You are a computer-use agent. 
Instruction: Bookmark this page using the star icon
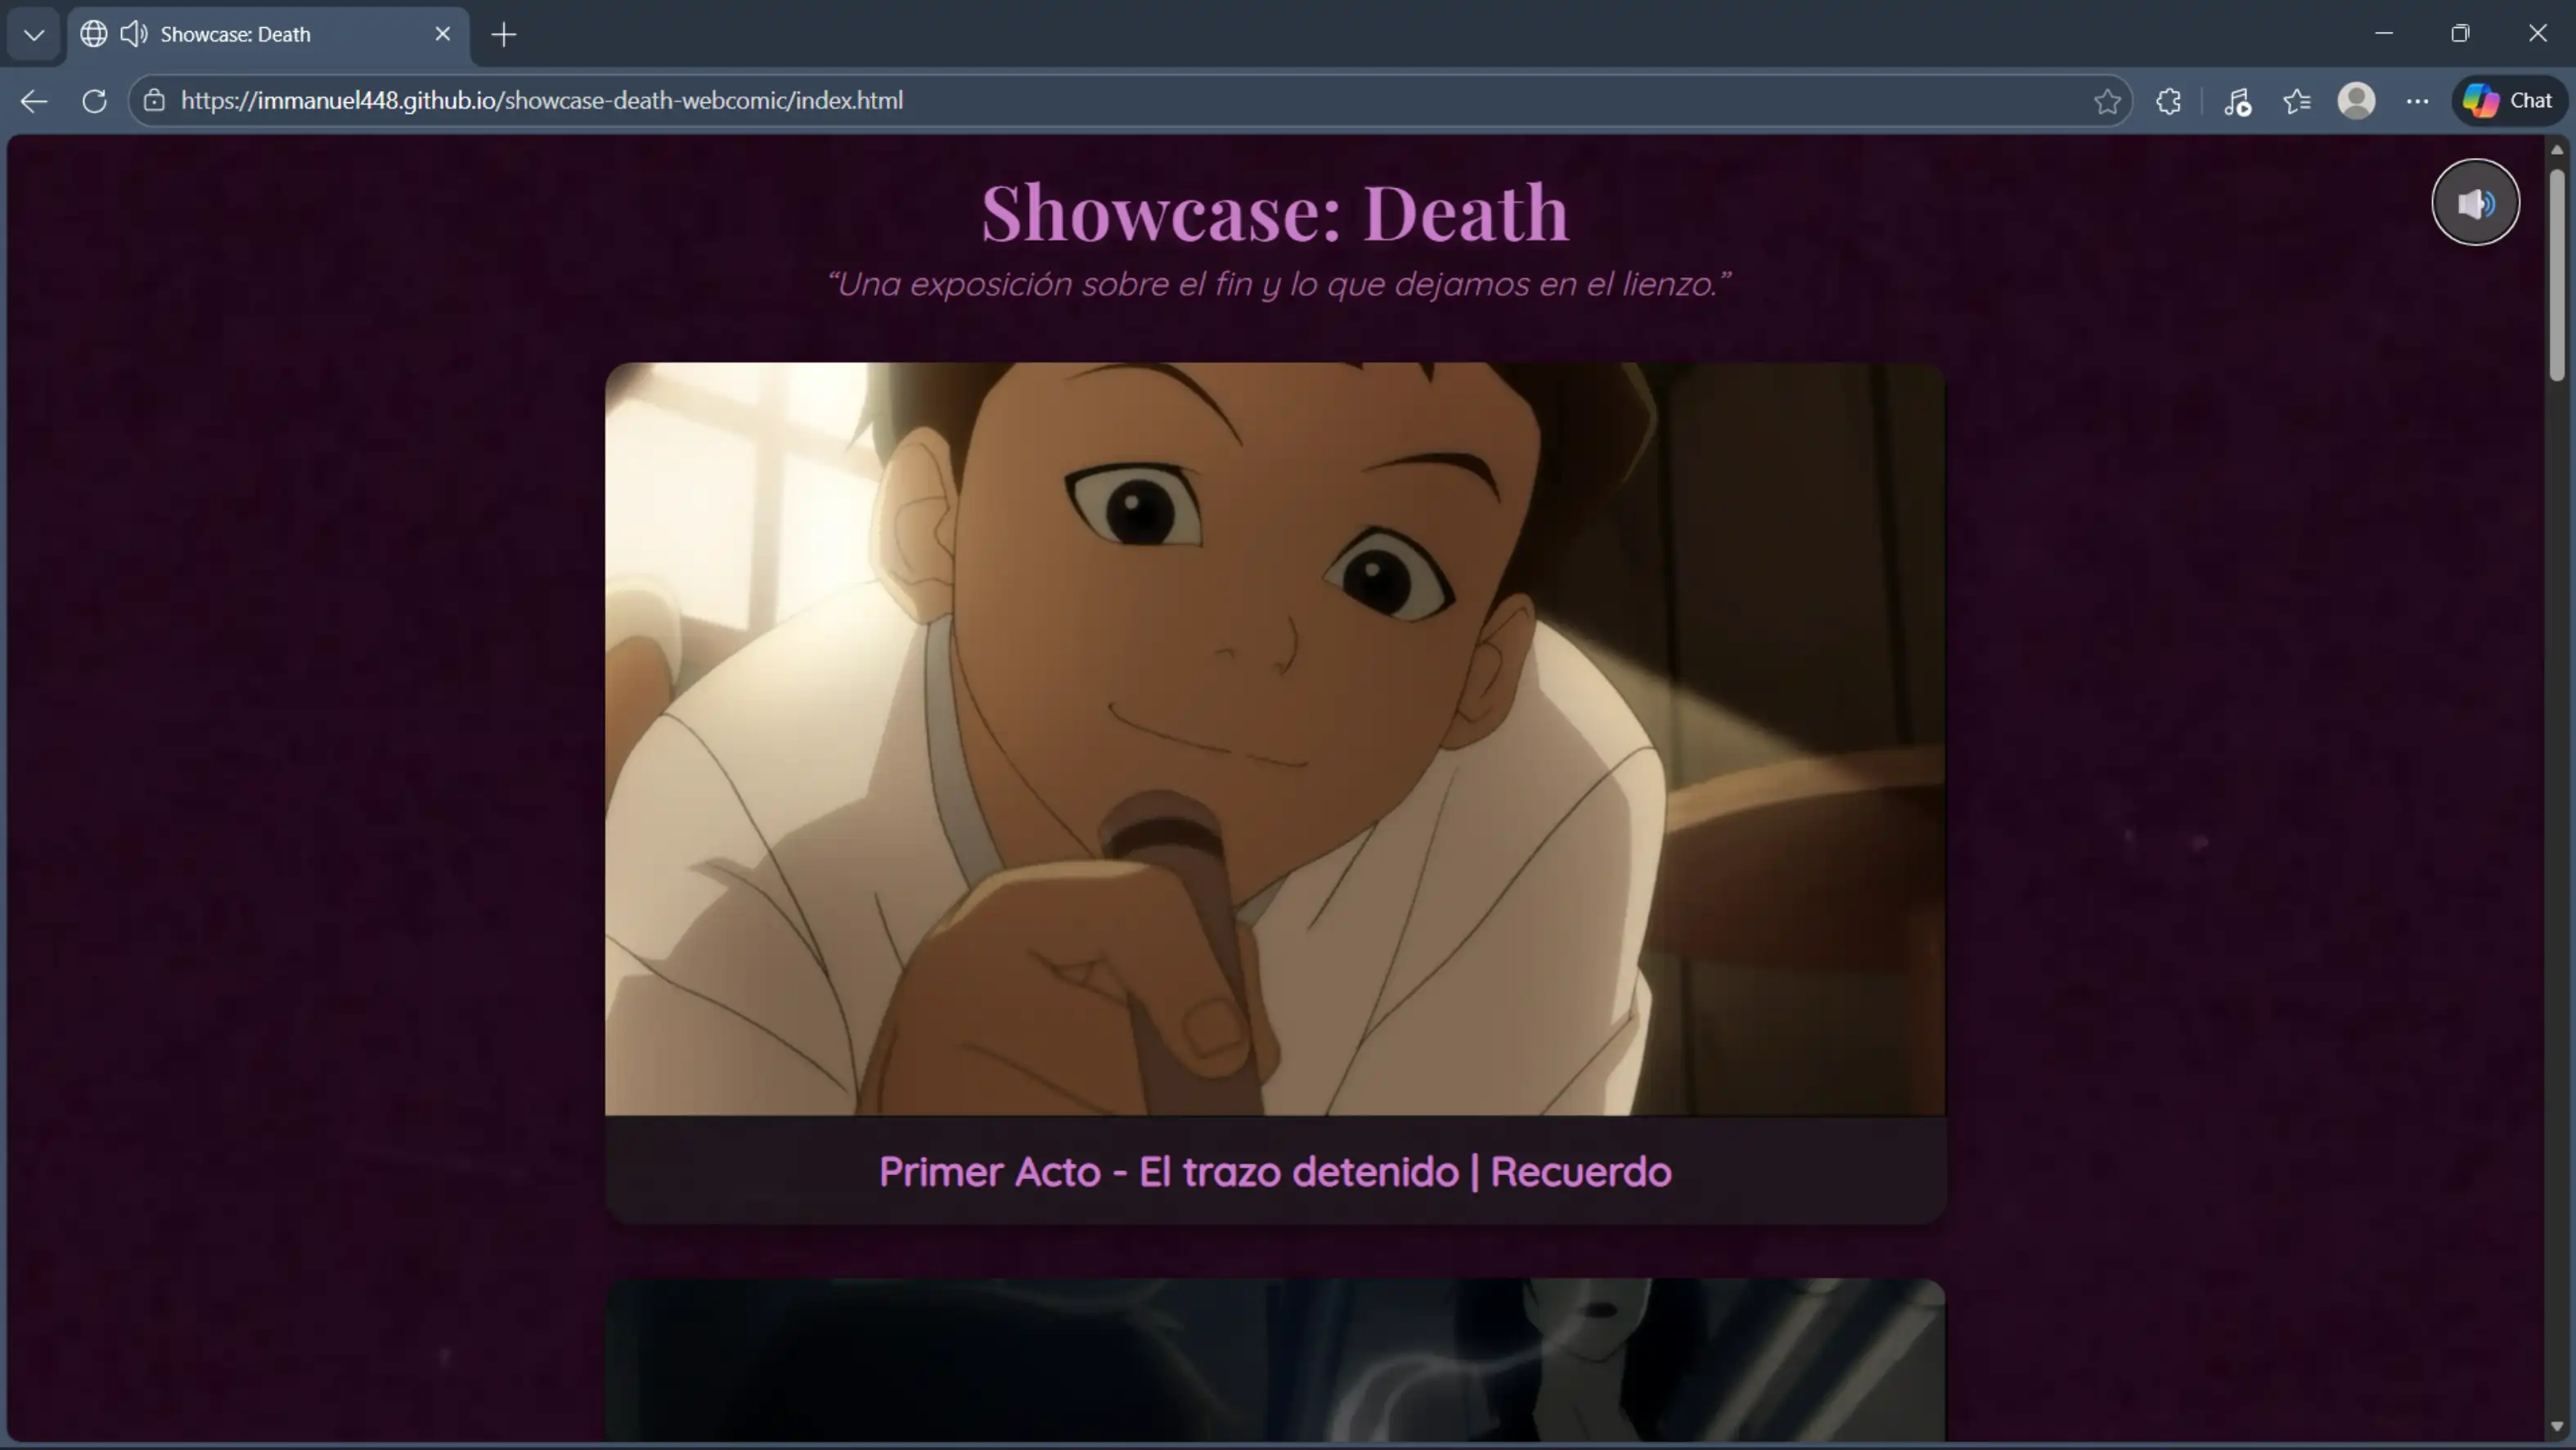2107,100
